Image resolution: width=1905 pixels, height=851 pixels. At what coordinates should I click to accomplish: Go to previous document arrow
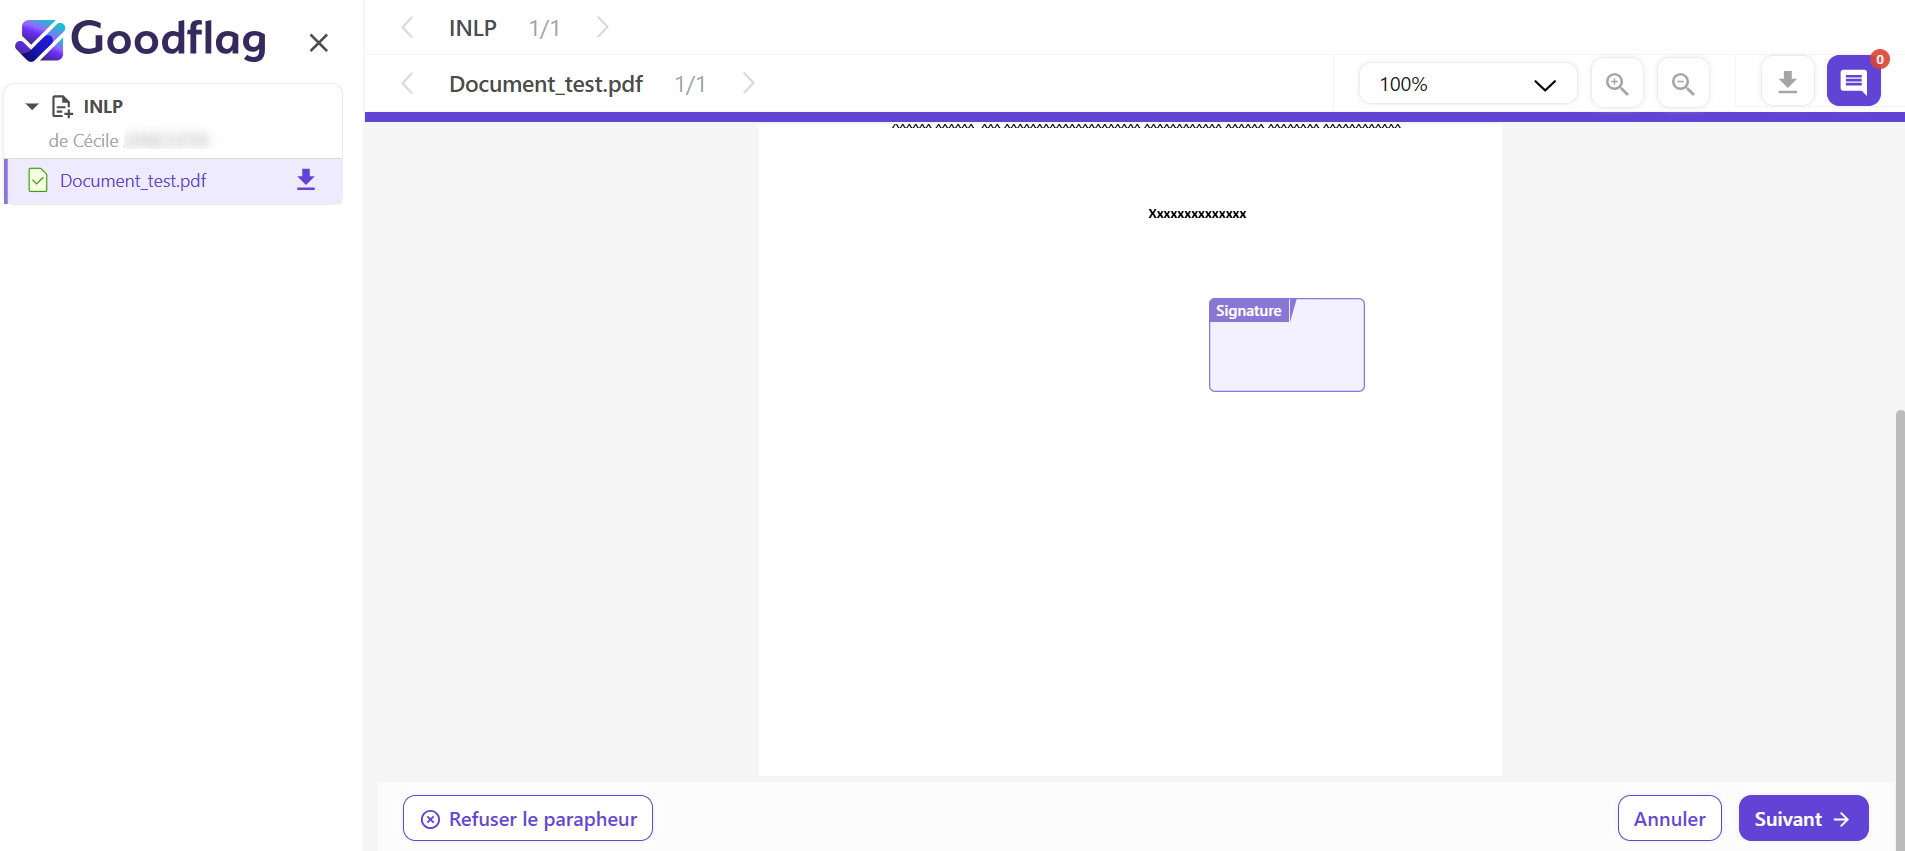[407, 84]
